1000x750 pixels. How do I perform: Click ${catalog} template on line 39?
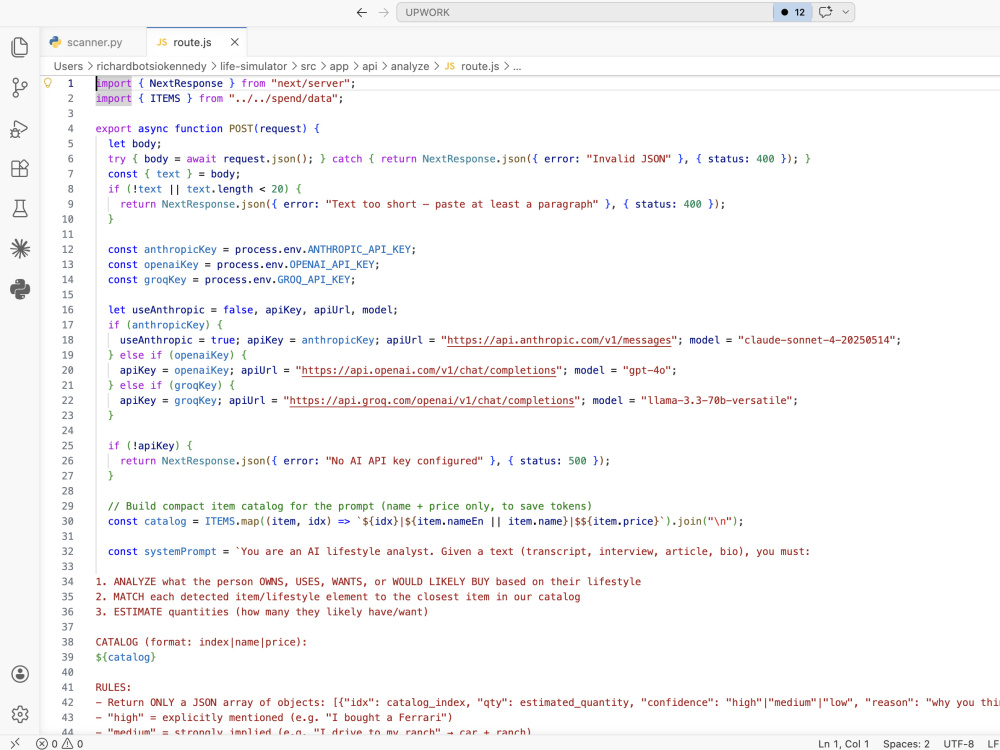126,657
